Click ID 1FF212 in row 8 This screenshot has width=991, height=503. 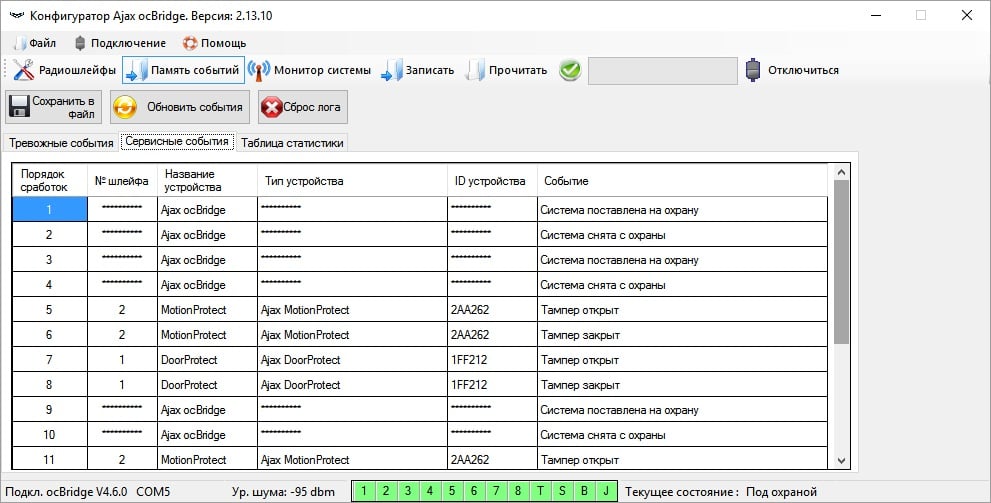point(492,385)
